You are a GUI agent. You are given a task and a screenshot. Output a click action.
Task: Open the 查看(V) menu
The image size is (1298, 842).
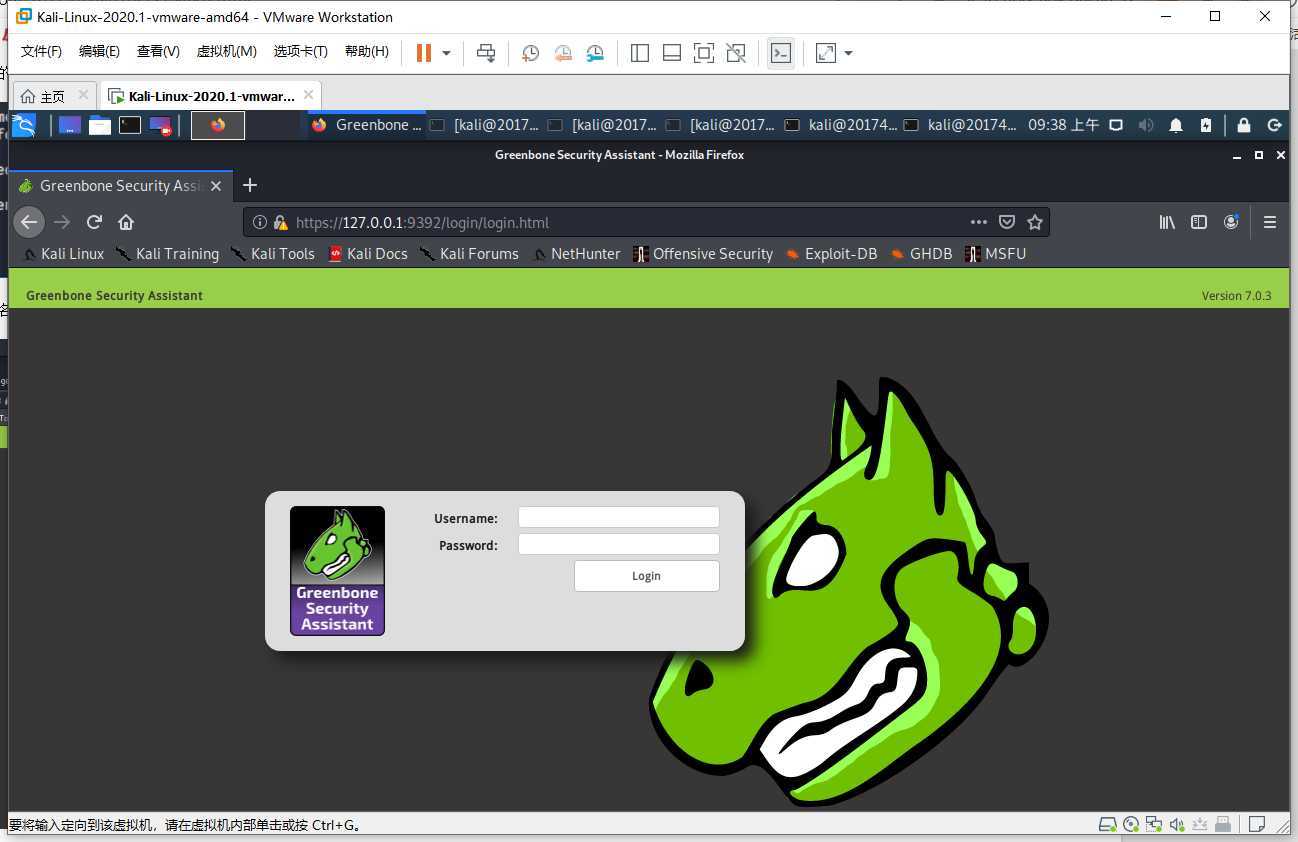[158, 52]
